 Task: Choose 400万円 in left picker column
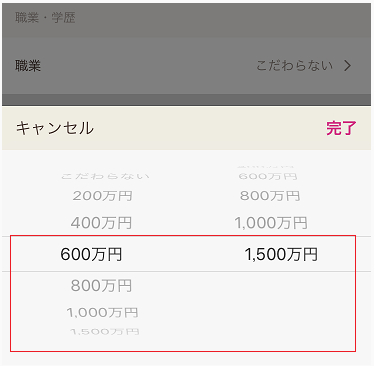(101, 223)
